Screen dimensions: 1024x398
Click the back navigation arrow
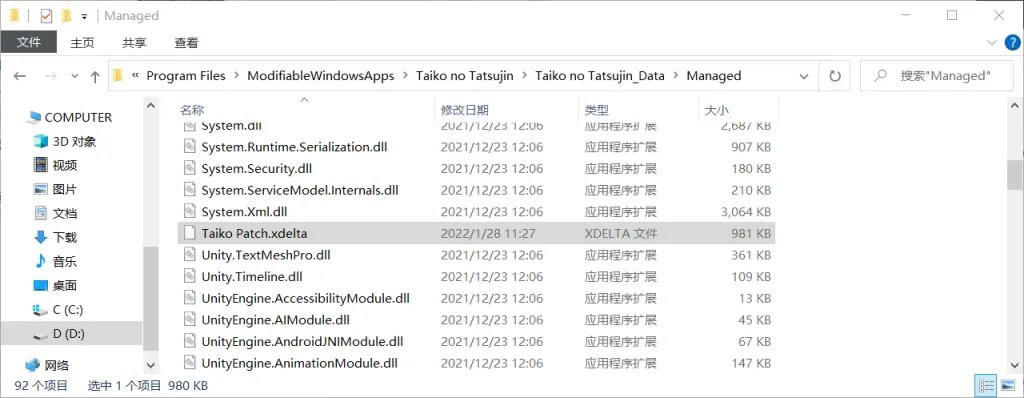click(x=20, y=76)
